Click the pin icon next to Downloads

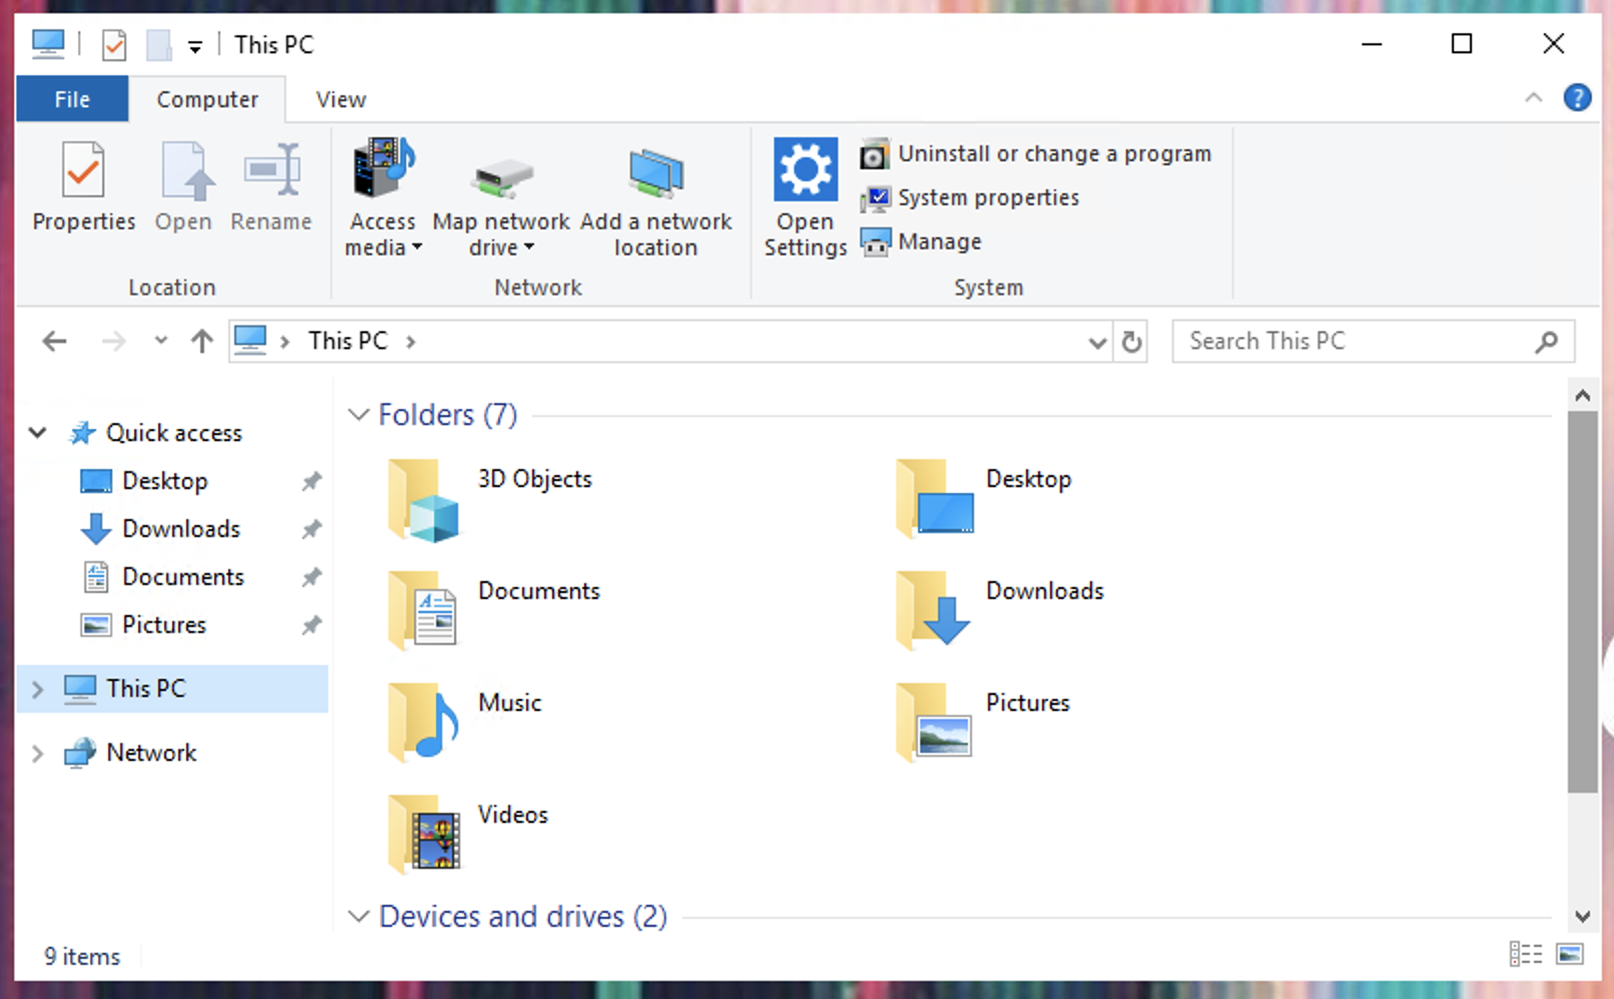[x=312, y=529]
